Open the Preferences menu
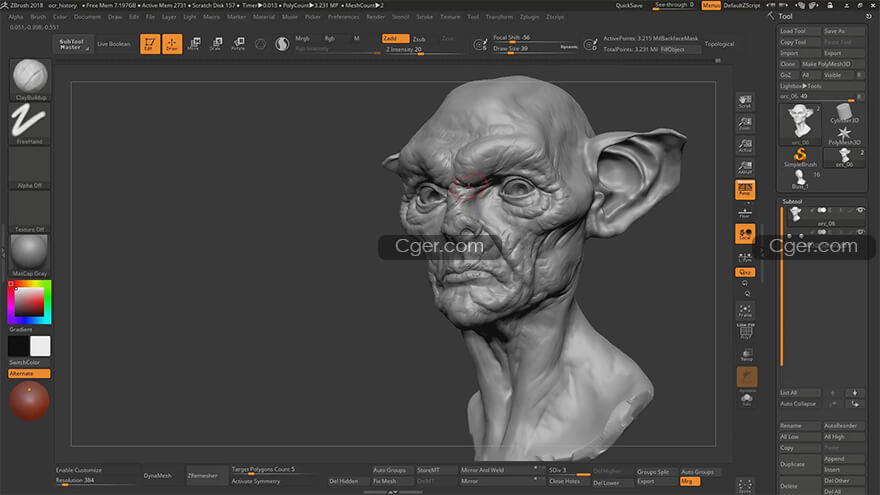880x495 pixels. 343,17
